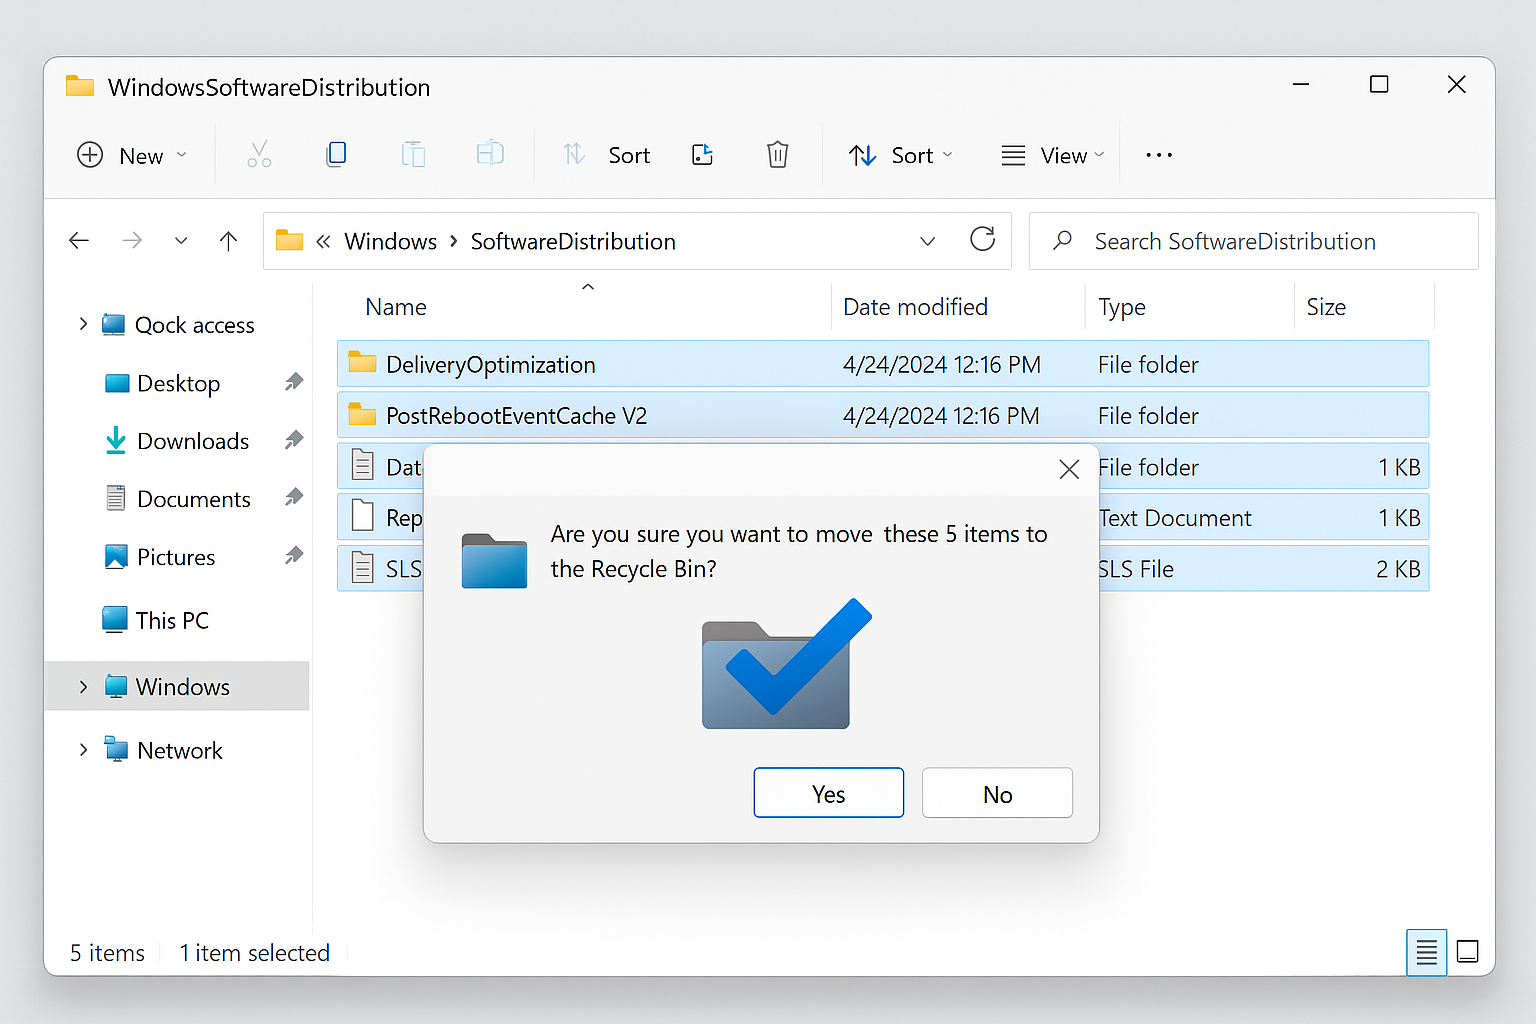Cut the selected item using scissors icon
This screenshot has width=1536, height=1024.
point(260,154)
